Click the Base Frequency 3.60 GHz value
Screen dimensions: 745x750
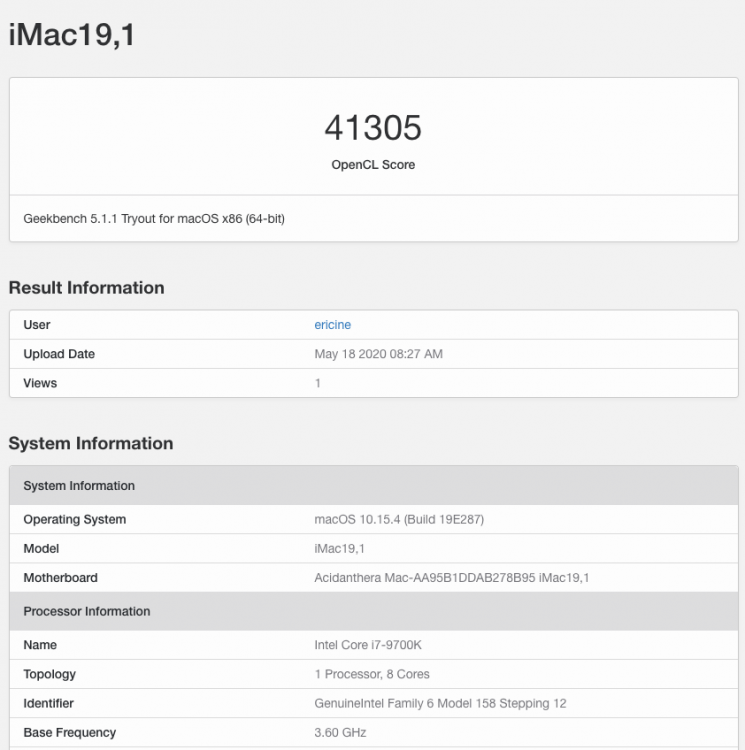tap(340, 733)
